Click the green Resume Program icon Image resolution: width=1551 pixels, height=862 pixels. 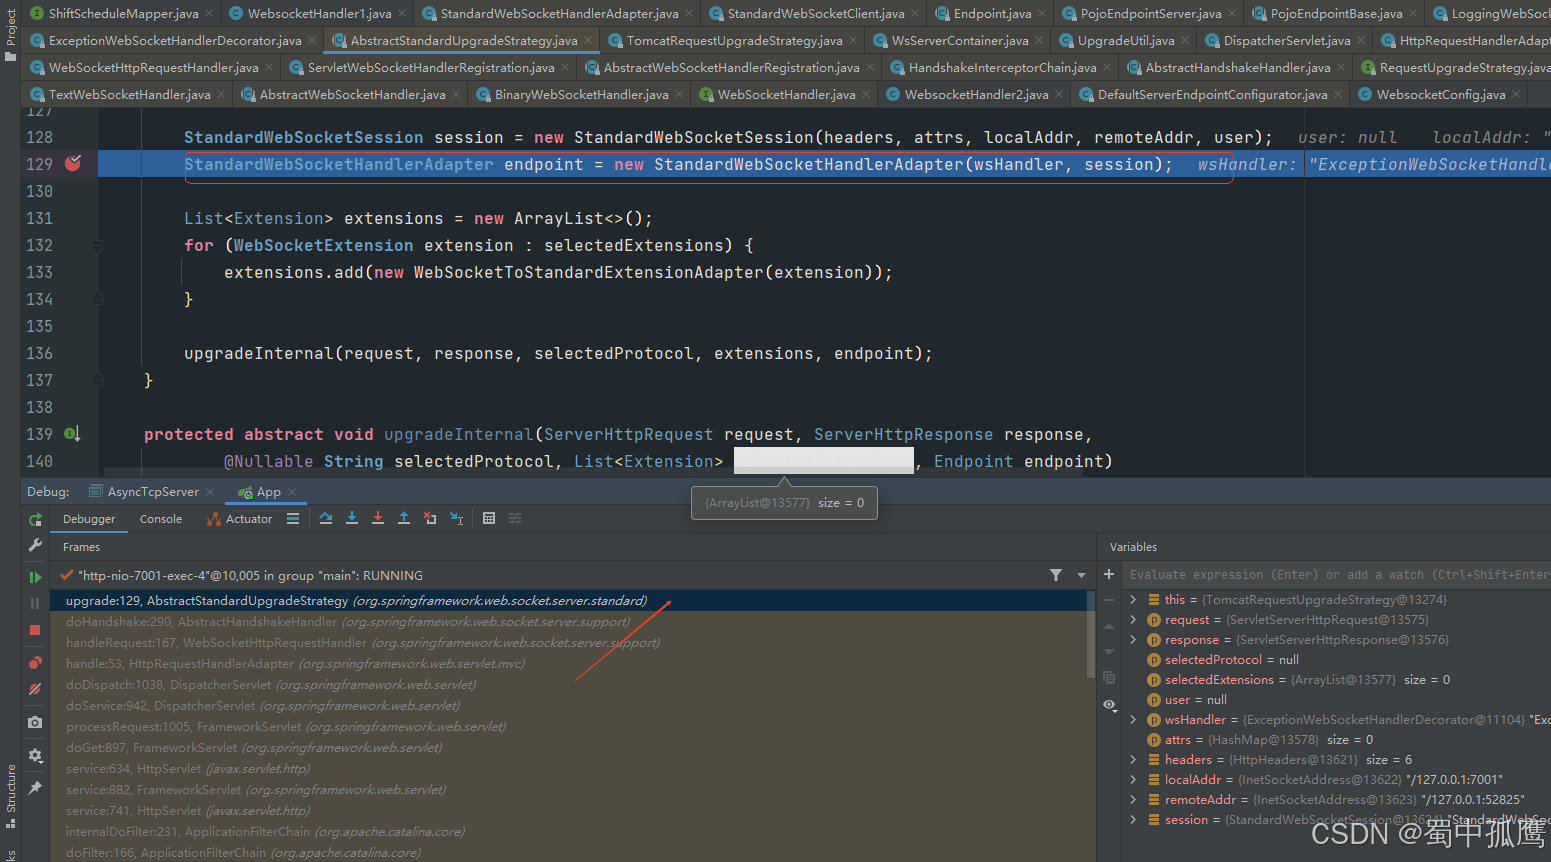click(35, 577)
